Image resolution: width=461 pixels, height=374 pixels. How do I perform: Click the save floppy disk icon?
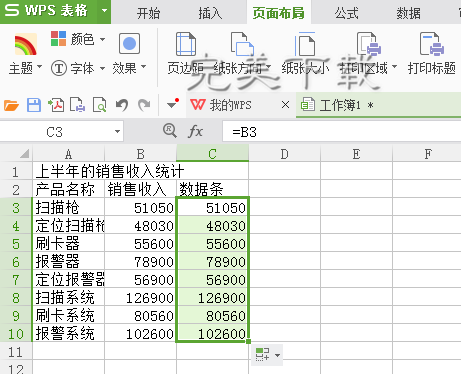34,105
